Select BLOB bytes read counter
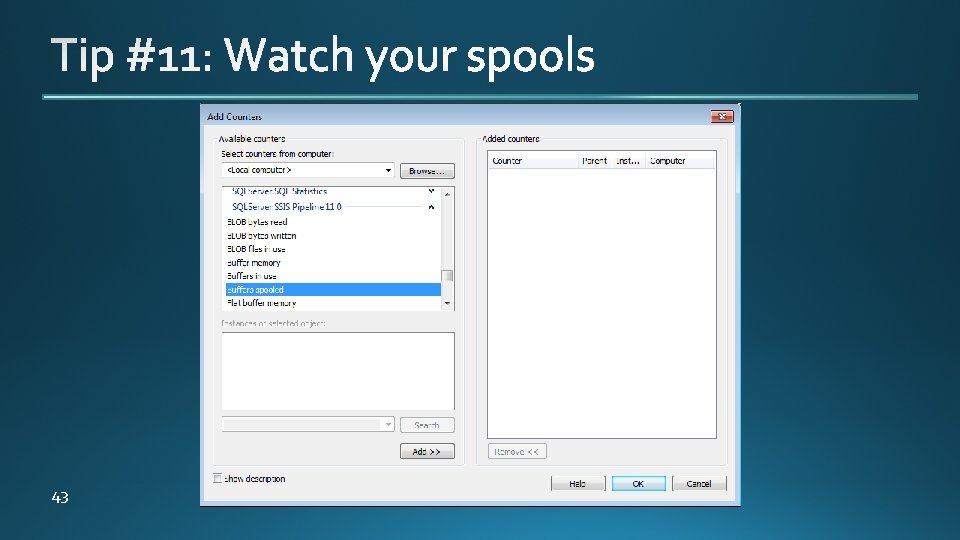 pos(333,222)
